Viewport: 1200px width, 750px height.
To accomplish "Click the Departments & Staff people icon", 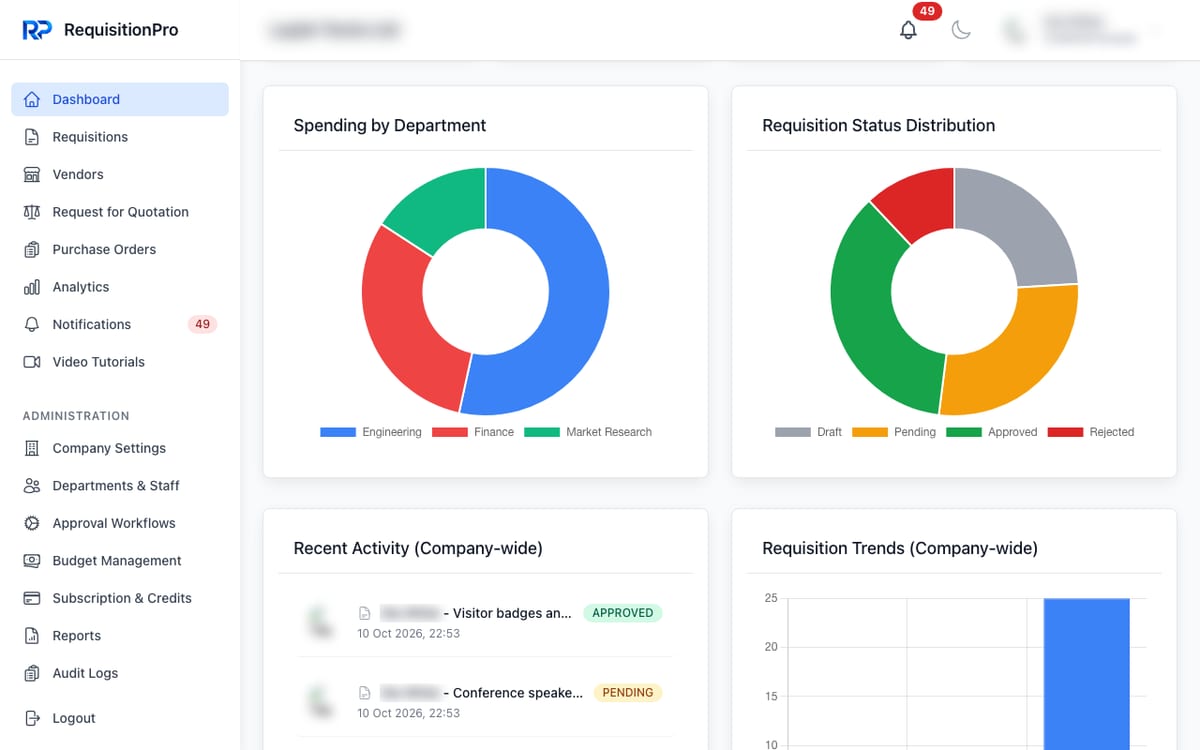I will [32, 486].
